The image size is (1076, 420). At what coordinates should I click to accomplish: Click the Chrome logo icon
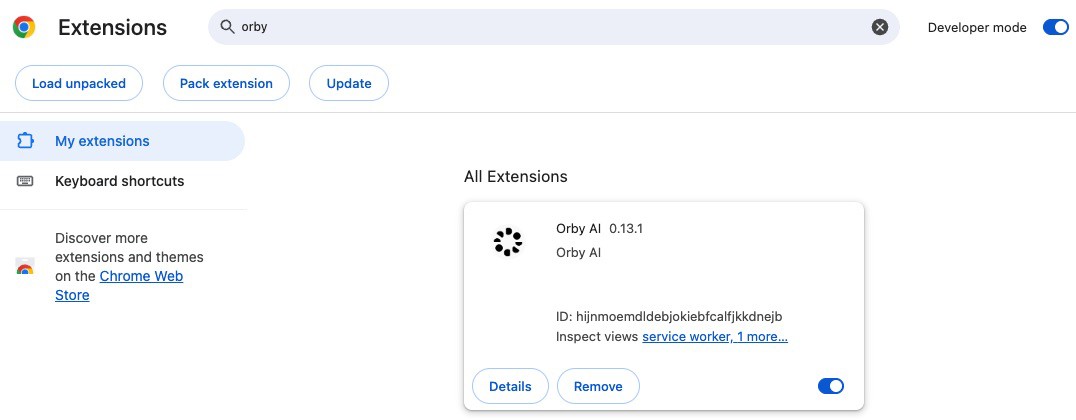tap(24, 27)
